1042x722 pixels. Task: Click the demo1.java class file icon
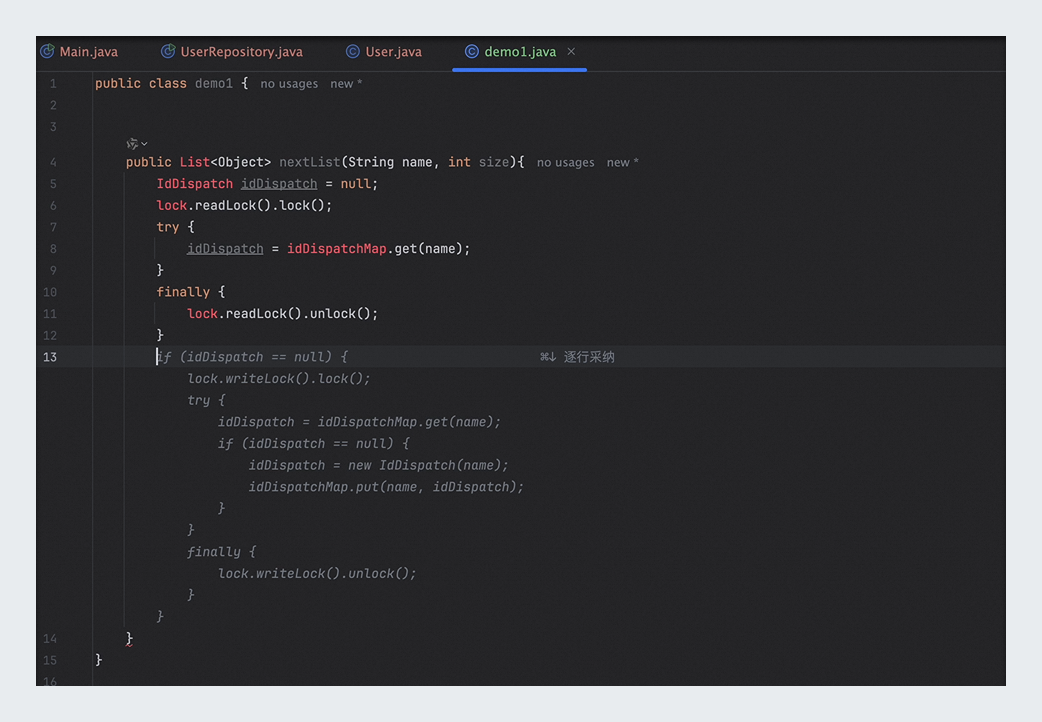point(471,51)
